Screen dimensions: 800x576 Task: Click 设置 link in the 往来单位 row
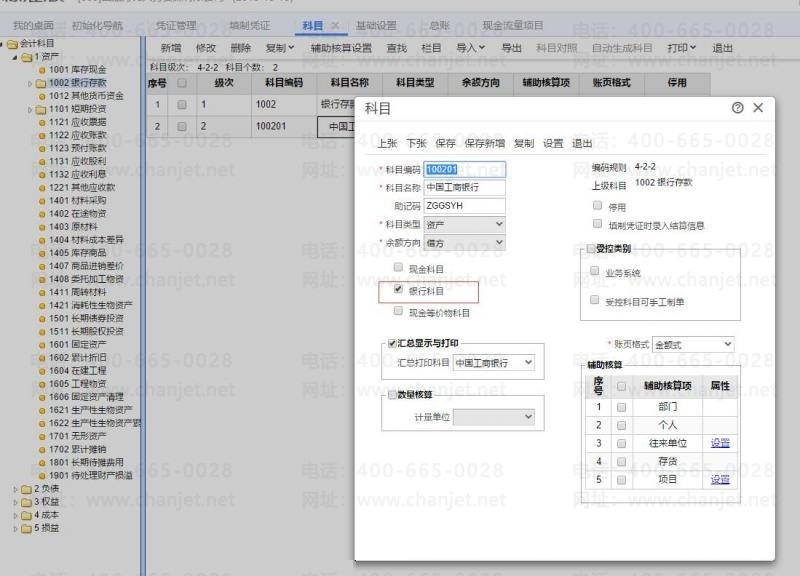tap(720, 443)
